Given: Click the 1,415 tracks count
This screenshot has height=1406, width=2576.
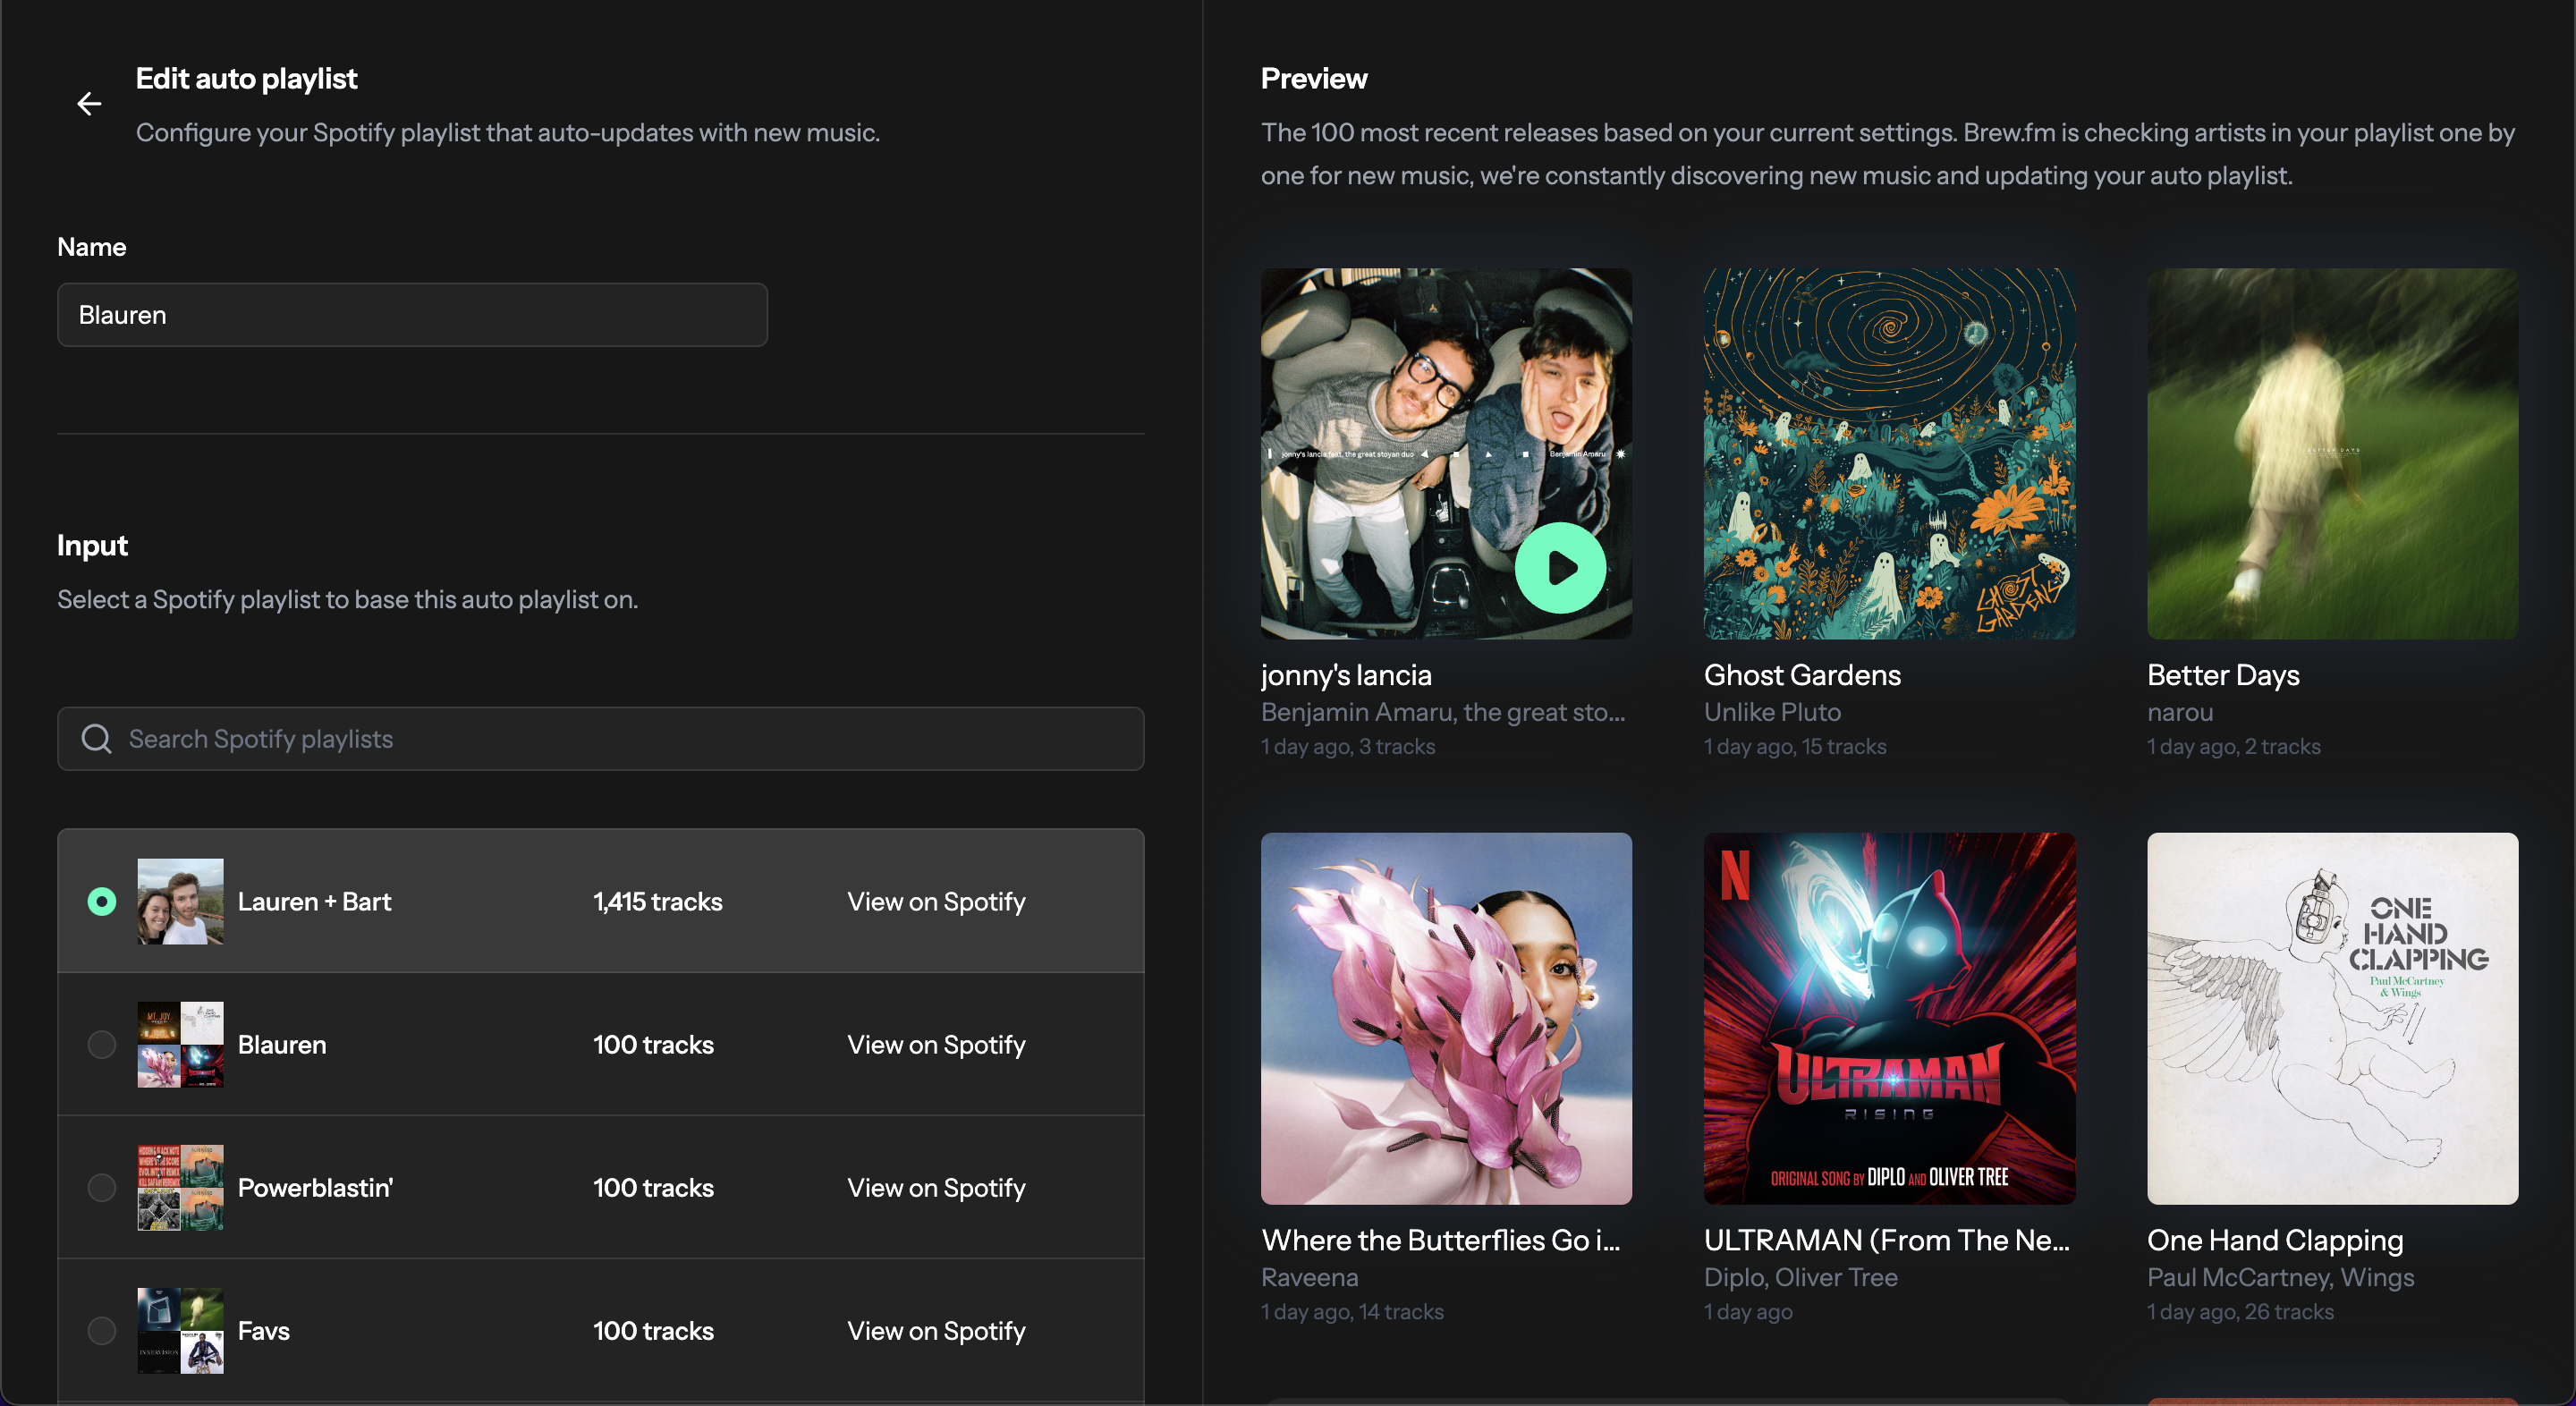Looking at the screenshot, I should pyautogui.click(x=657, y=902).
